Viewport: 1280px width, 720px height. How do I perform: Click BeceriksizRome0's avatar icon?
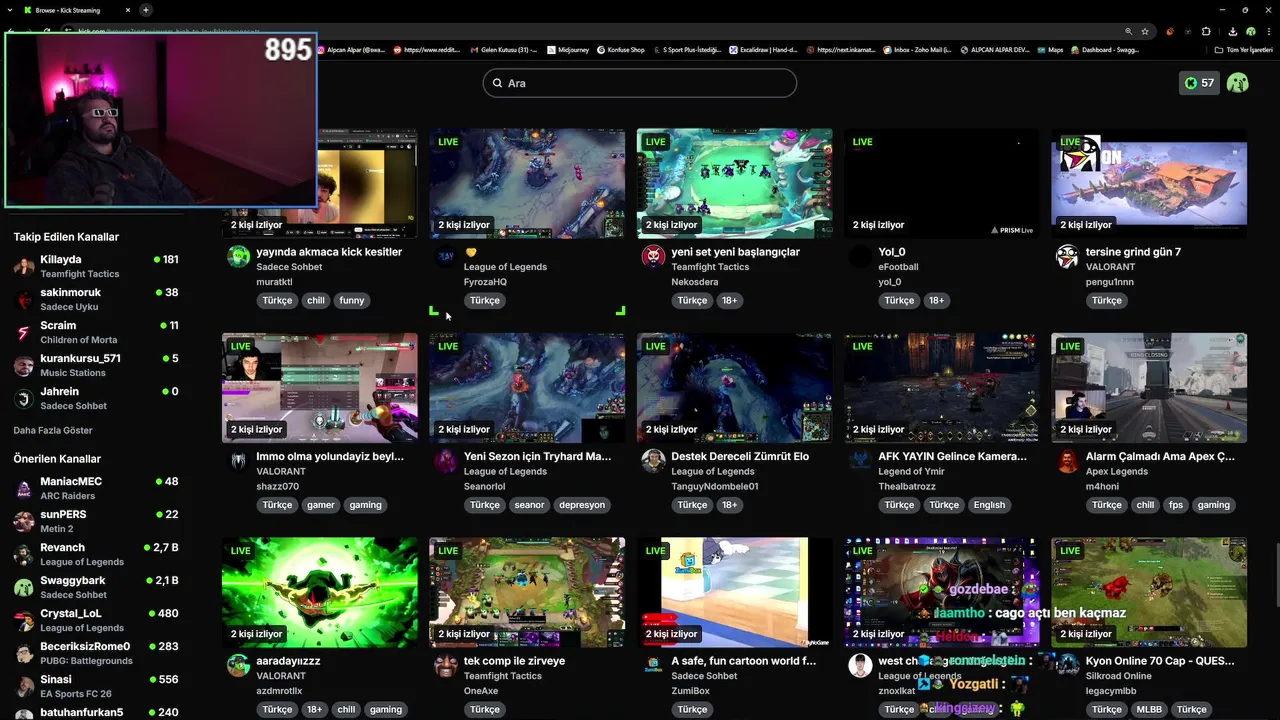tap(24, 653)
